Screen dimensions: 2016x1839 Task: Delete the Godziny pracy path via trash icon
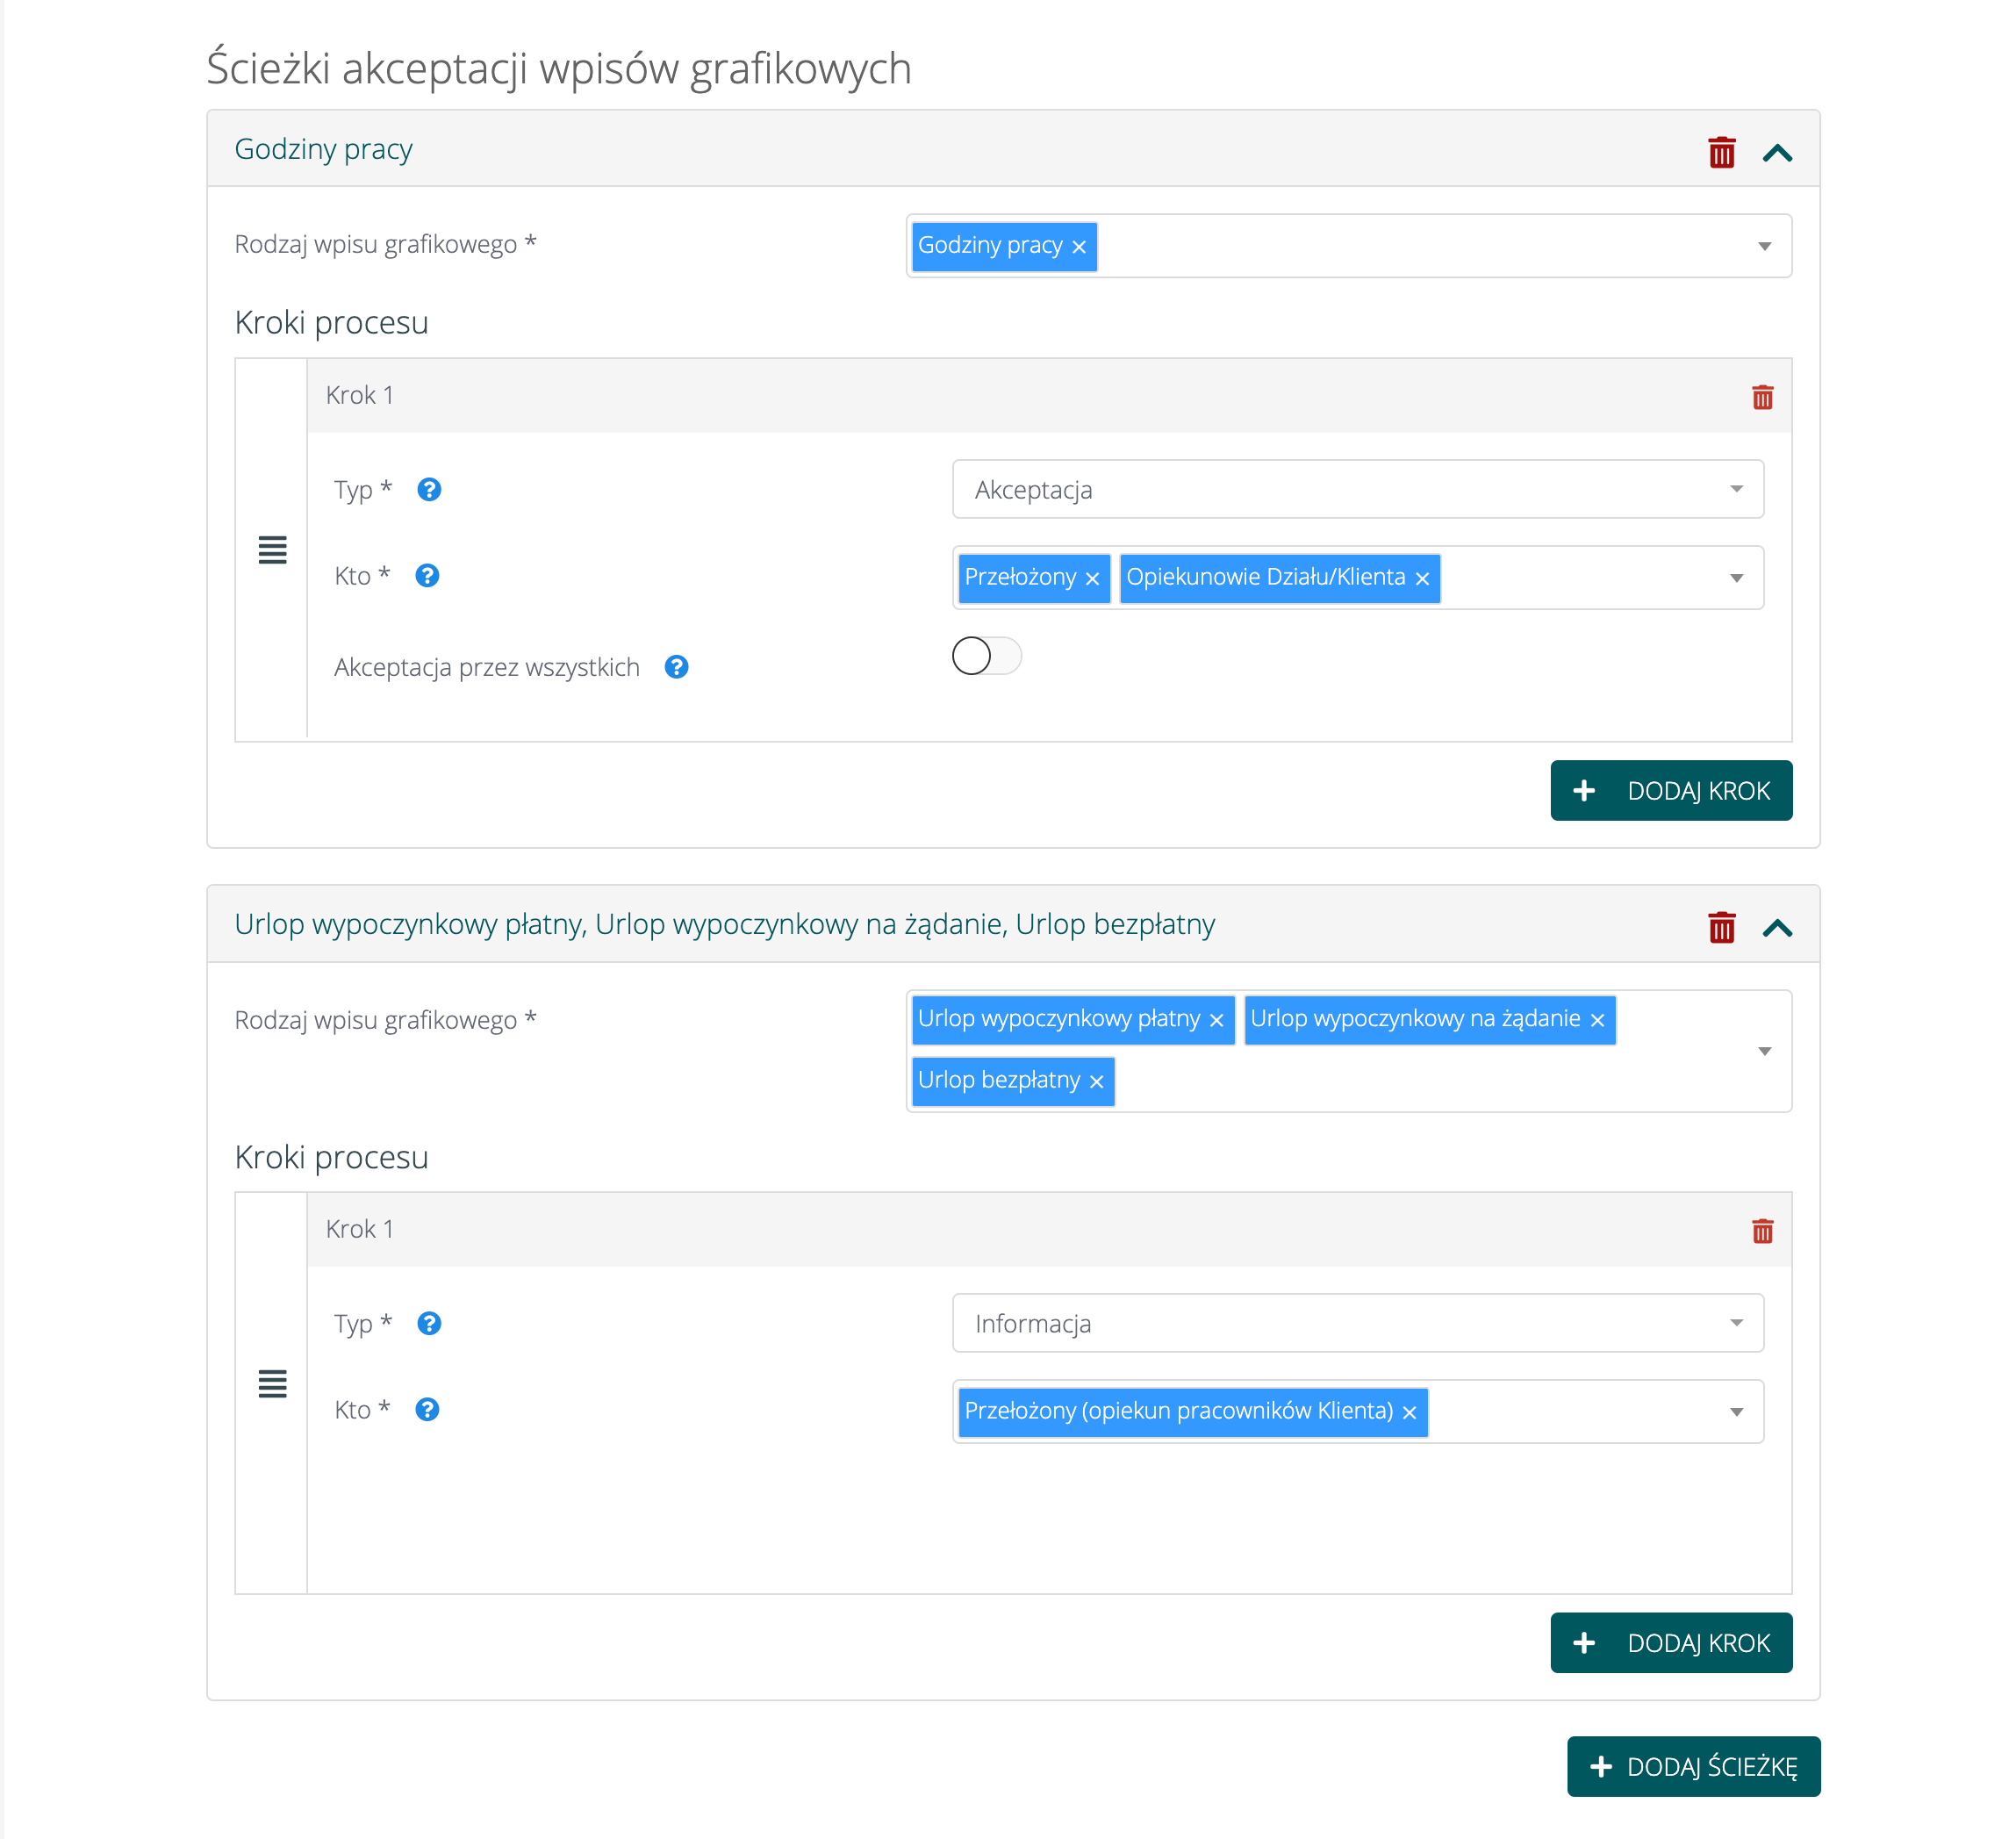pyautogui.click(x=1721, y=153)
